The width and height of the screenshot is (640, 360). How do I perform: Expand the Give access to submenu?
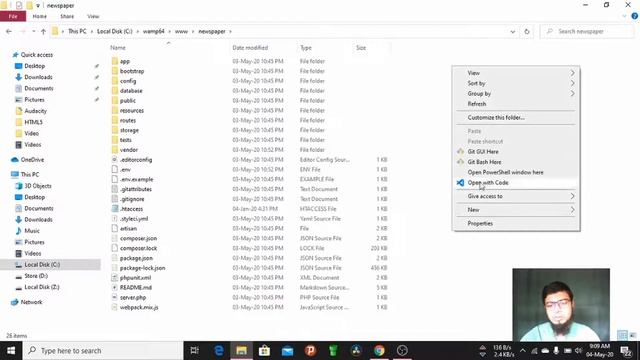point(516,196)
